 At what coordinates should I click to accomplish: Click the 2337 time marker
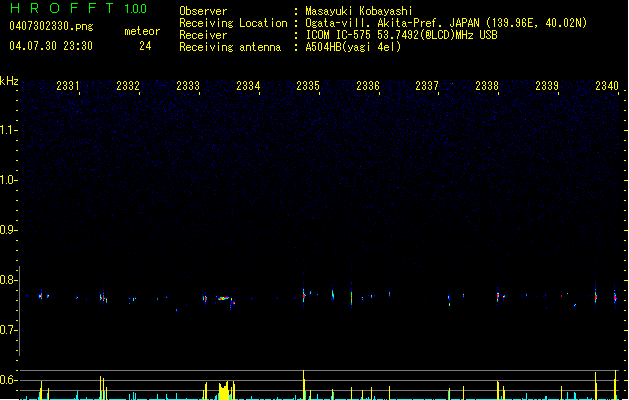(427, 85)
